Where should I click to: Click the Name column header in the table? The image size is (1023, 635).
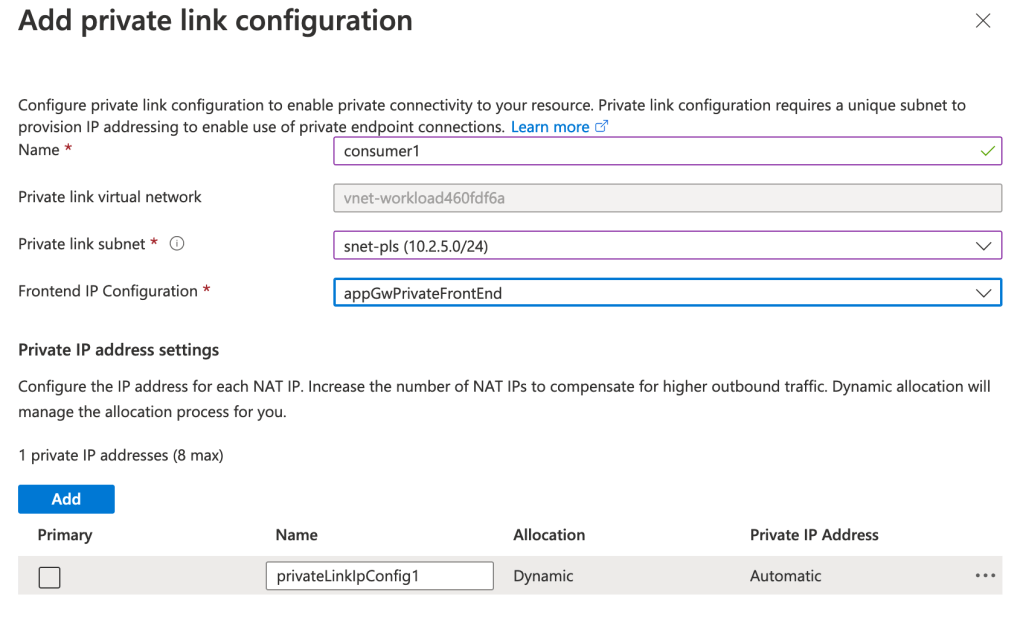coord(296,535)
